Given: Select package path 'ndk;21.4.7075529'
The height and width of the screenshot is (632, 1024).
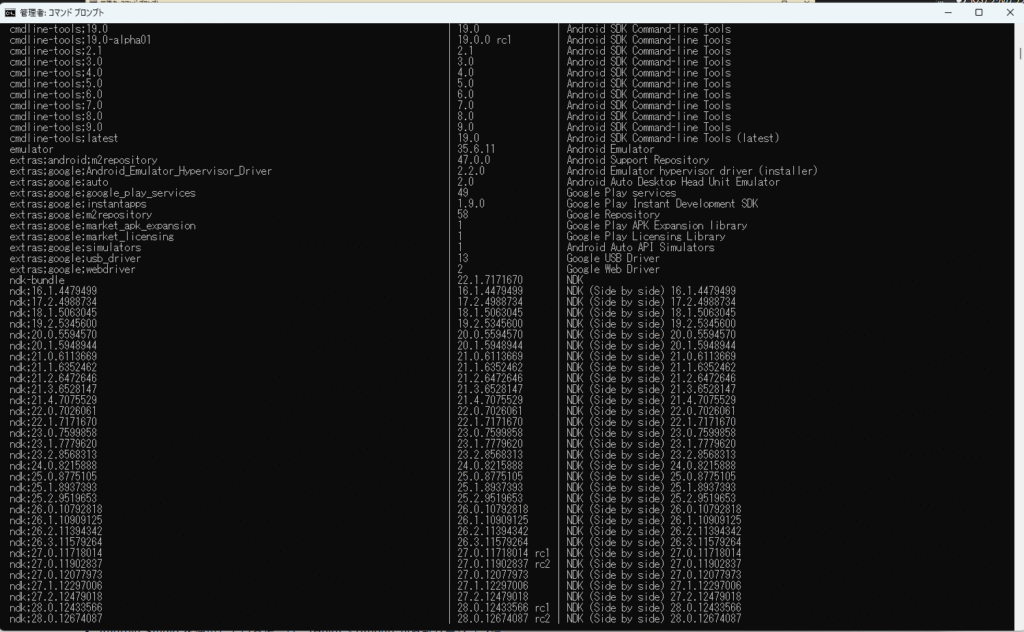Looking at the screenshot, I should 53,401.
